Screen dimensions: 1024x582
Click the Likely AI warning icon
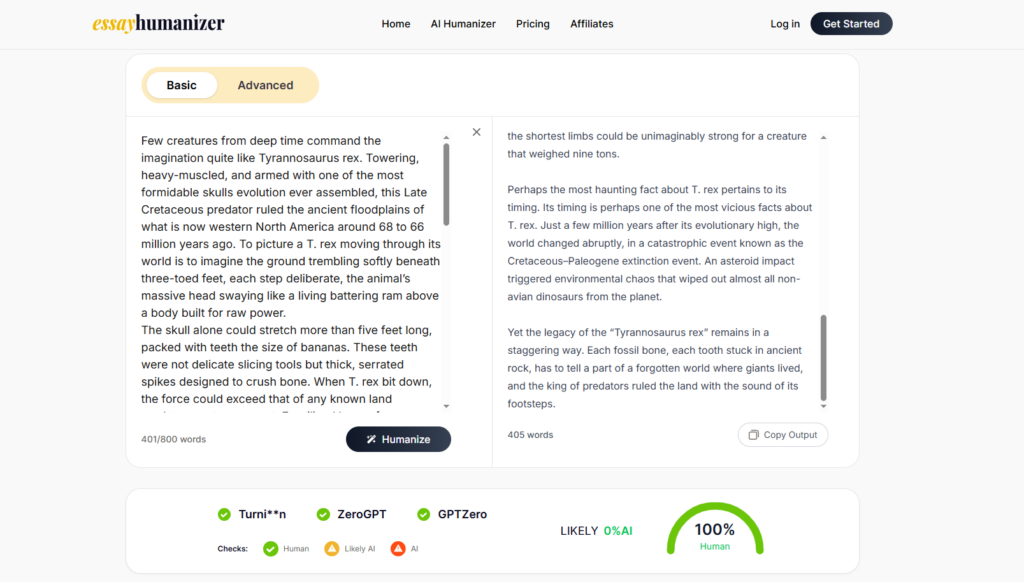point(332,548)
